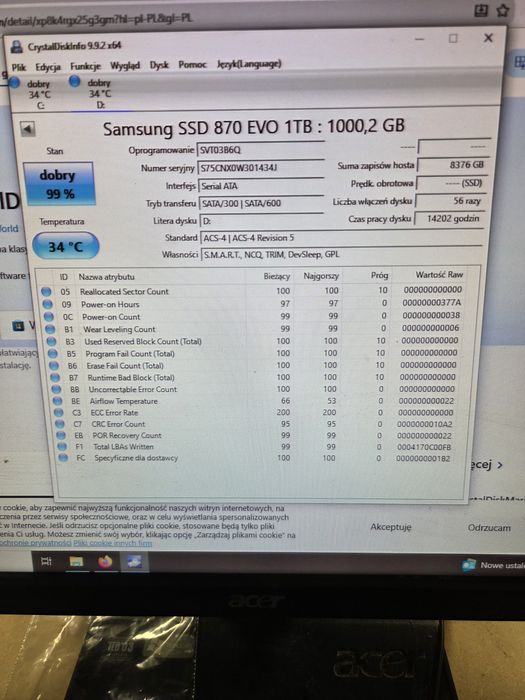
Task: Click the health icon above C: drive
Action: (x=14, y=82)
